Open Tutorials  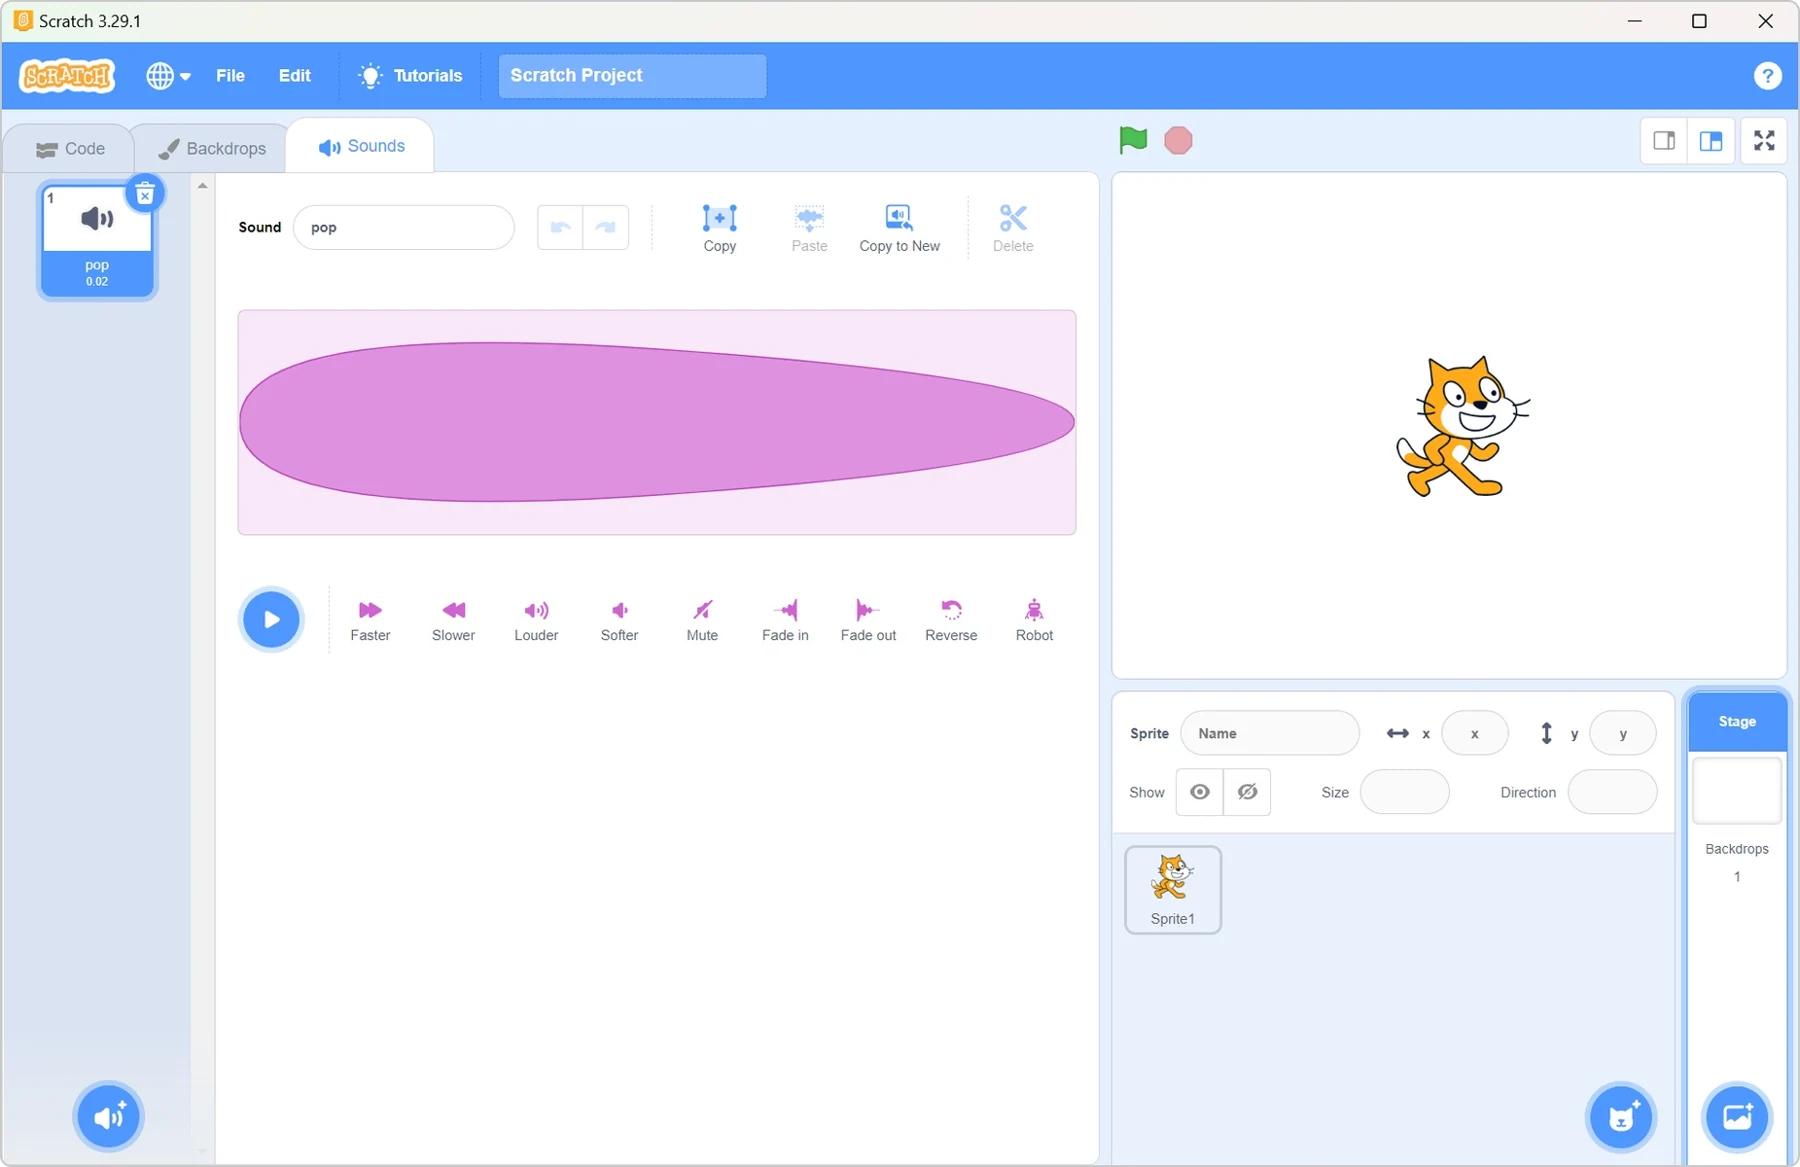pos(410,76)
